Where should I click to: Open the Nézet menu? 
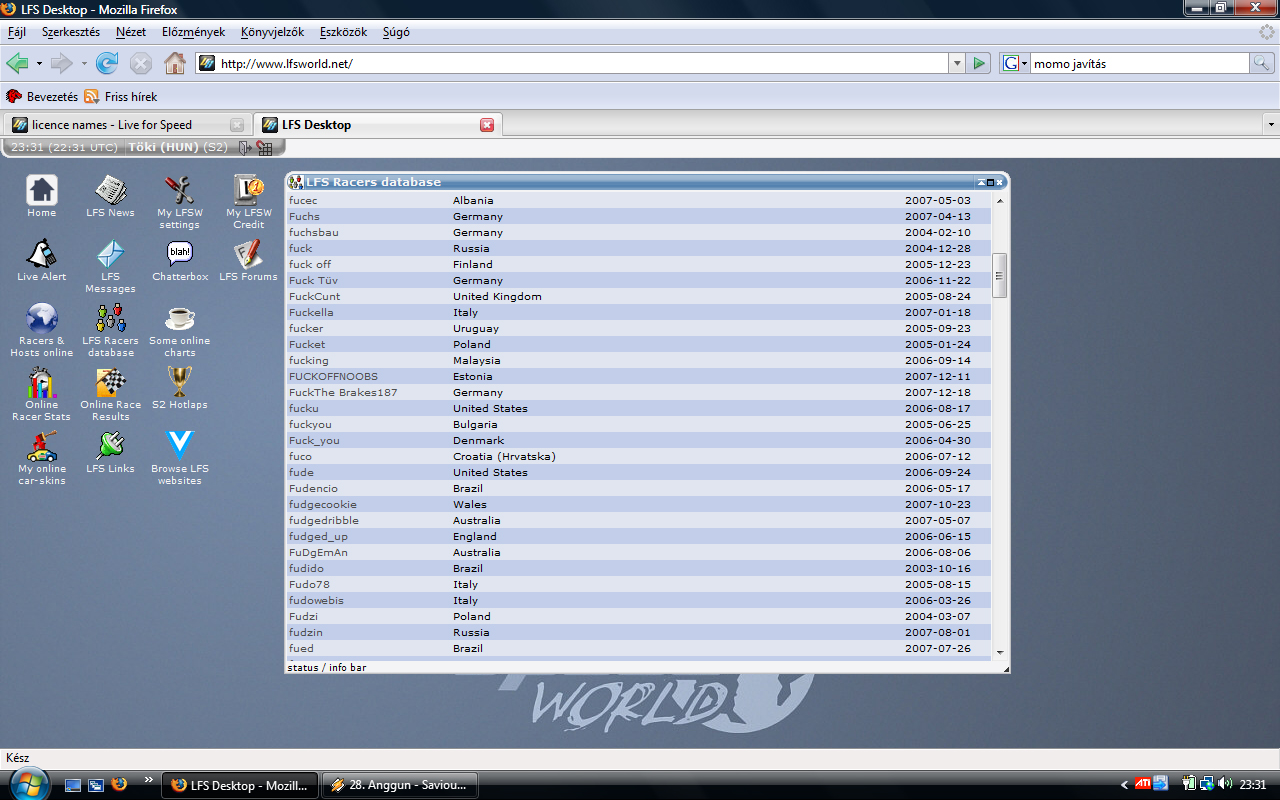[131, 32]
